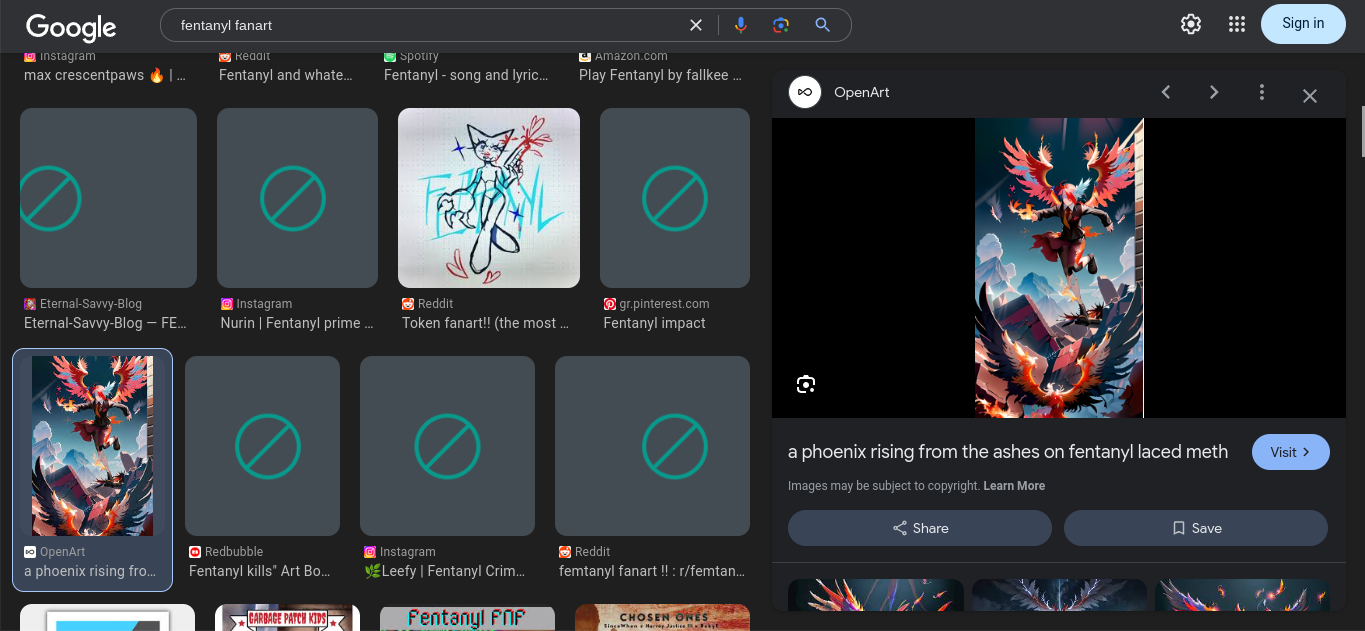The image size is (1365, 631).
Task: Click the OpenArt logo in preview panel
Action: pos(805,92)
